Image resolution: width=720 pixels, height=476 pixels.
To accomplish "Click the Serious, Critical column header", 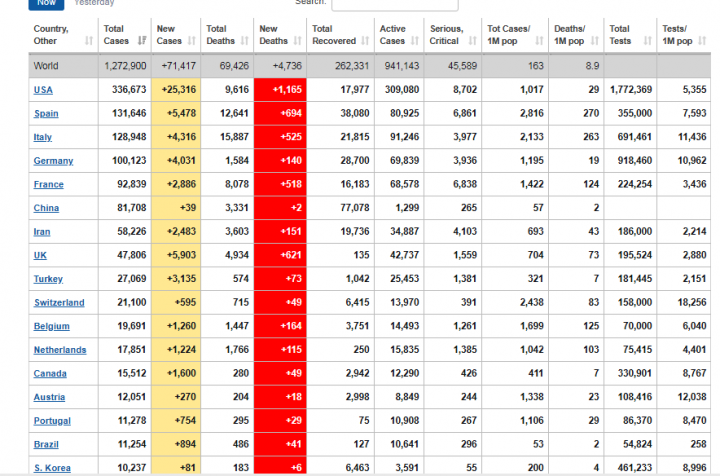I will pyautogui.click(x=453, y=35).
